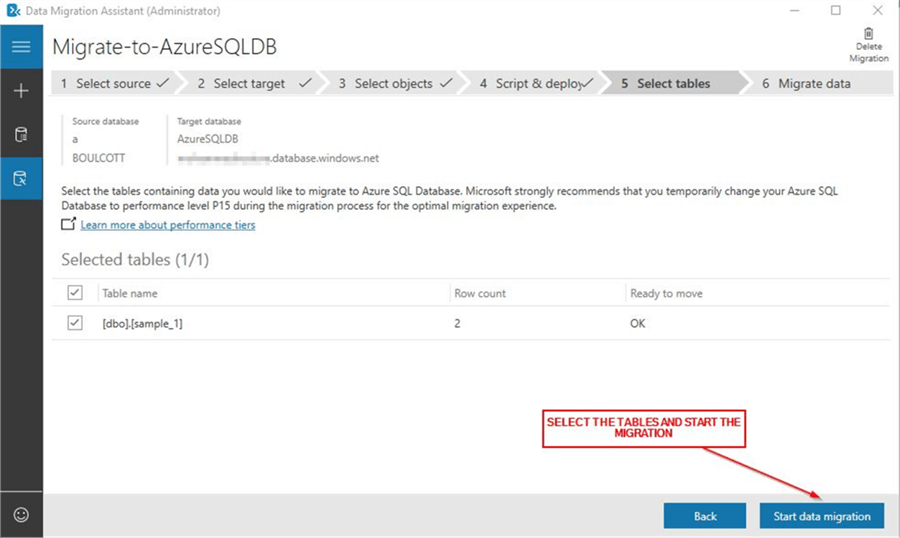Click the Selected tables (1/1) heading
The image size is (900, 538).
pos(135,260)
